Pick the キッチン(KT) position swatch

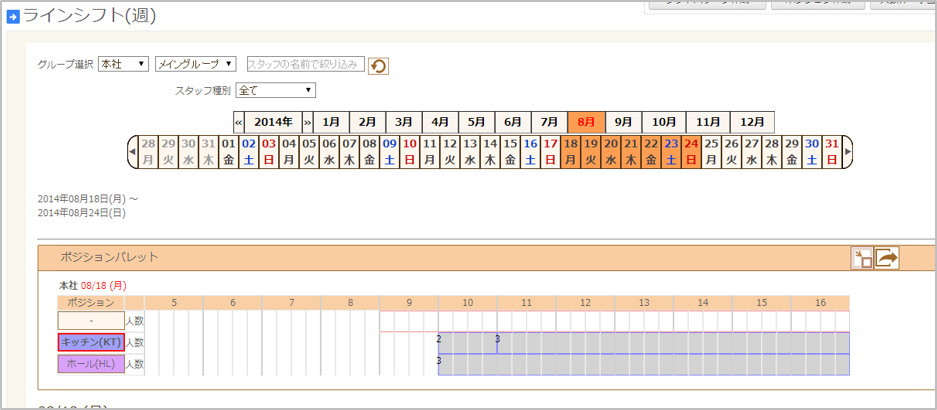(x=91, y=342)
